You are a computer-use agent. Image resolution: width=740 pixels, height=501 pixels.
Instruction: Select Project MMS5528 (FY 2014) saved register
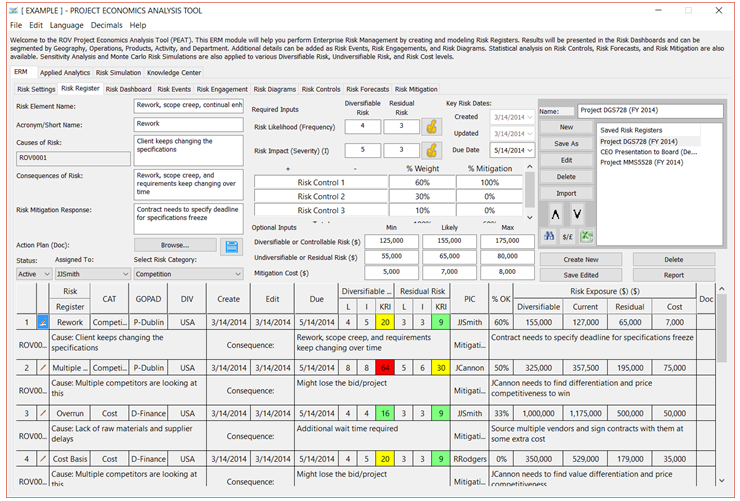pyautogui.click(x=641, y=162)
